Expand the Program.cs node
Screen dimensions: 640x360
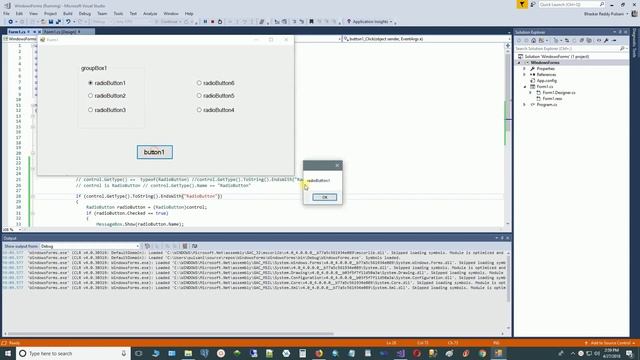524,105
